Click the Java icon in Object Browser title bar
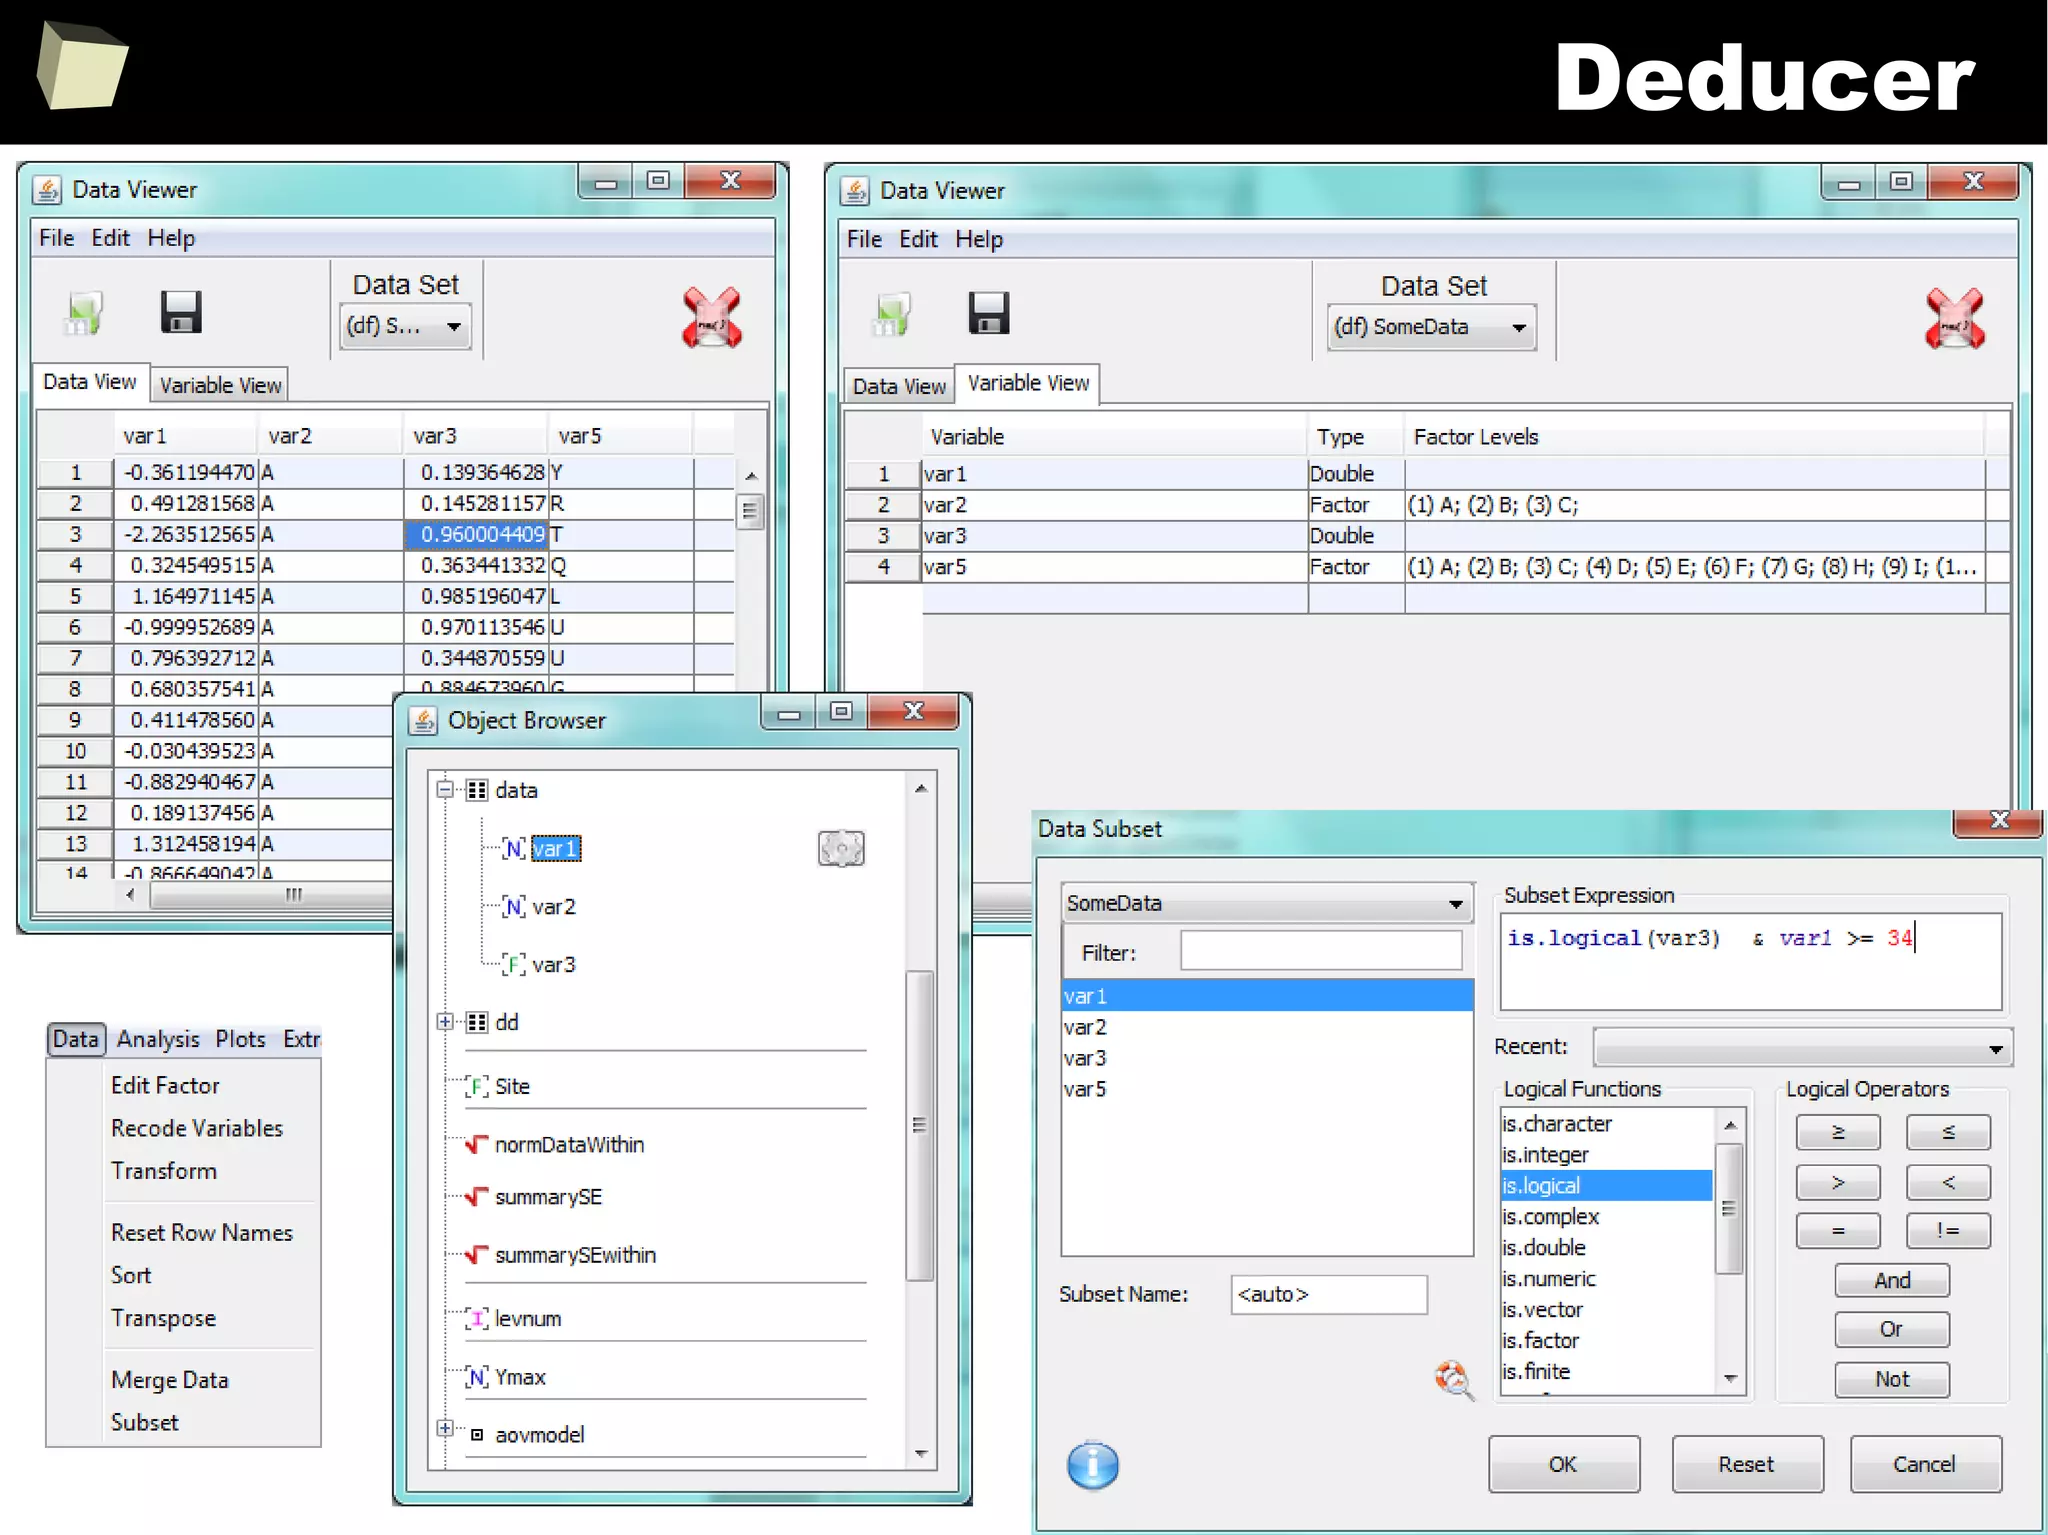 (x=424, y=720)
